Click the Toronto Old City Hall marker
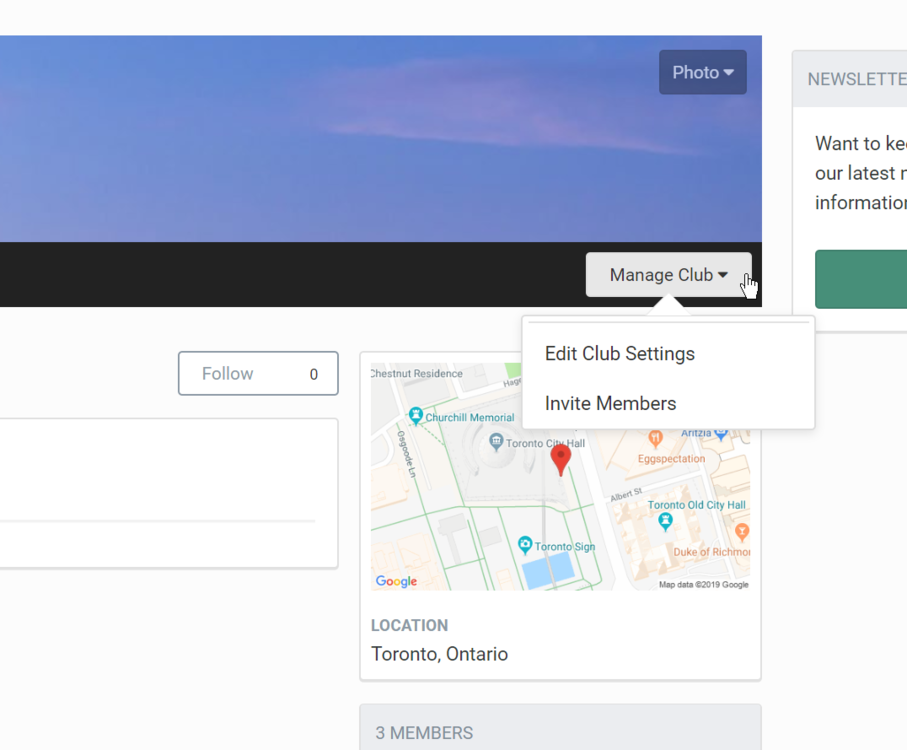 tap(666, 521)
